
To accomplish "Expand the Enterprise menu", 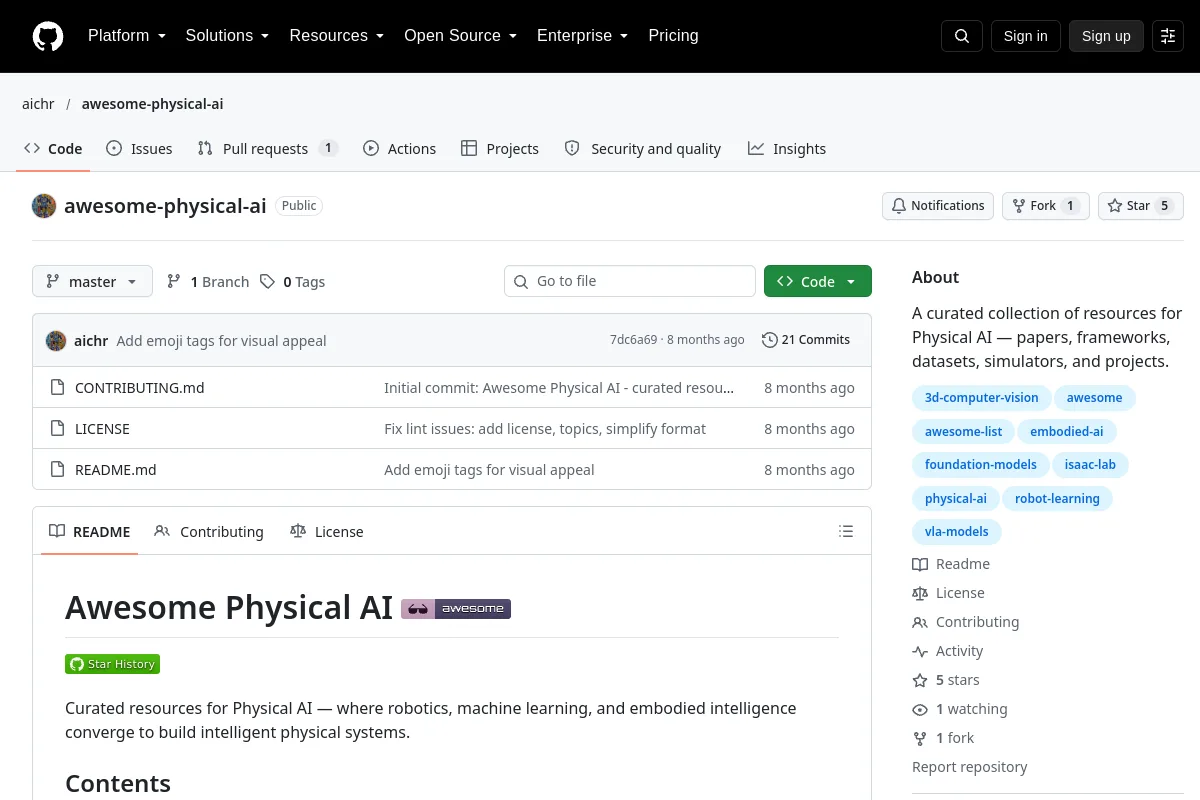I will point(583,36).
